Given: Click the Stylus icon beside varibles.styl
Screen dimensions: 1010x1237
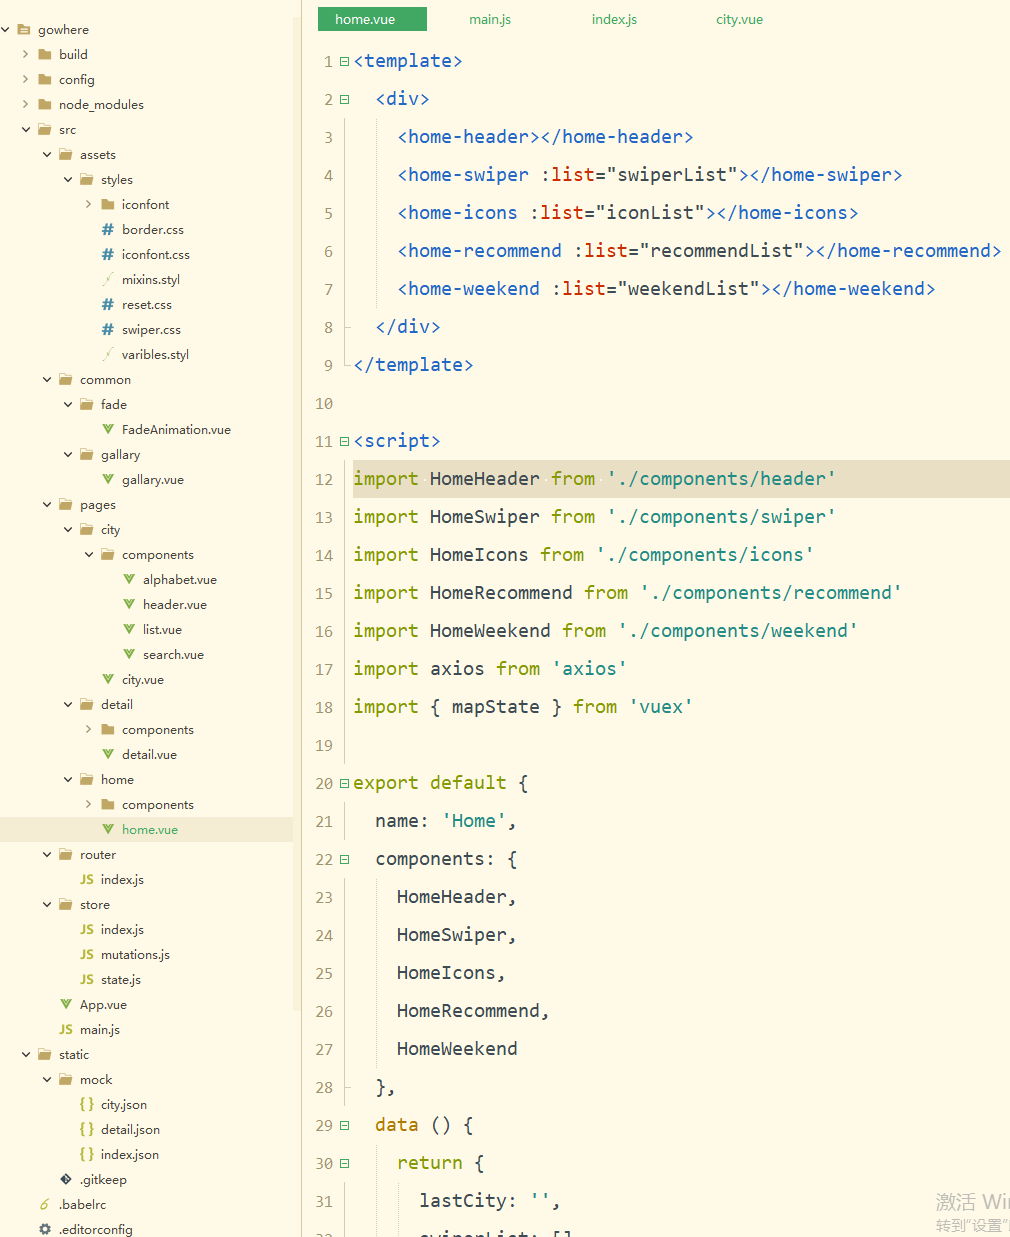Looking at the screenshot, I should 108,354.
